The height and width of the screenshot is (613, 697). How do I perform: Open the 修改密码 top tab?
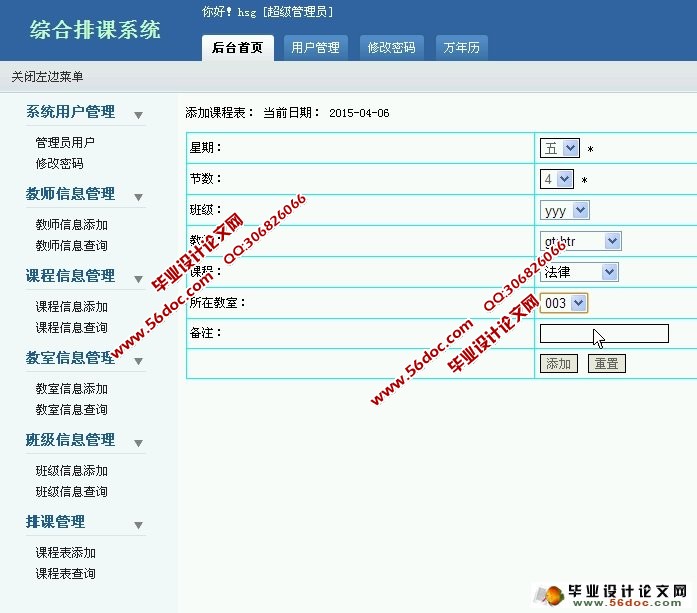(x=391, y=47)
